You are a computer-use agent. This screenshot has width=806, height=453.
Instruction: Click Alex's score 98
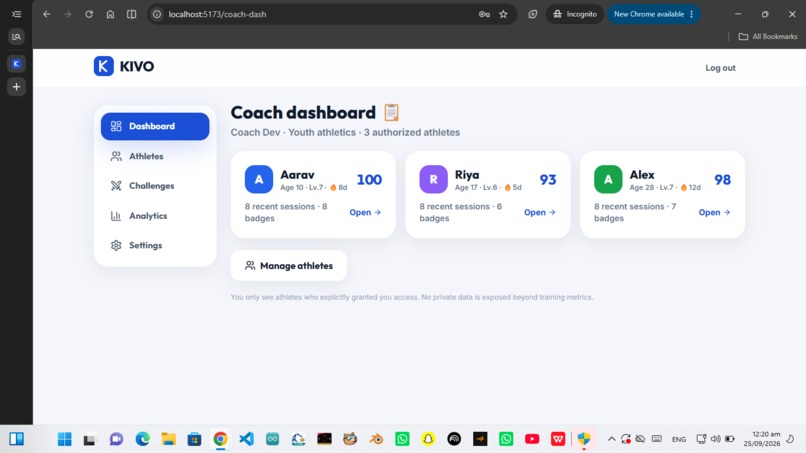723,179
